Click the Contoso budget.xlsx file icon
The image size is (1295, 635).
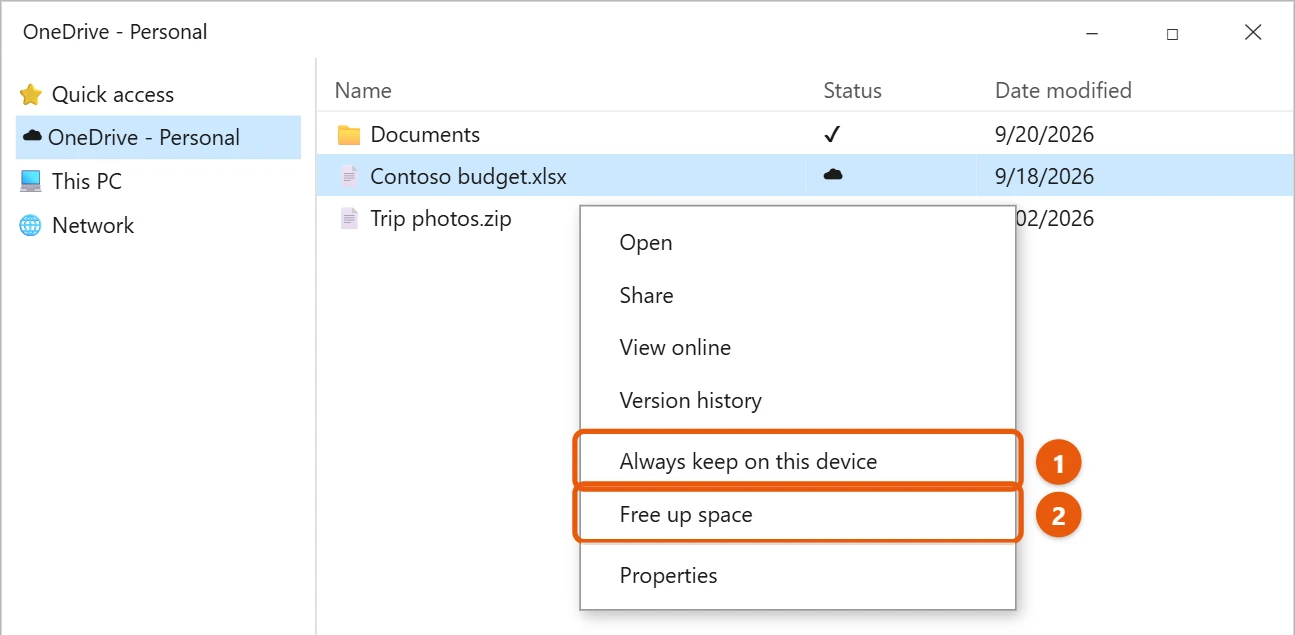pos(349,176)
